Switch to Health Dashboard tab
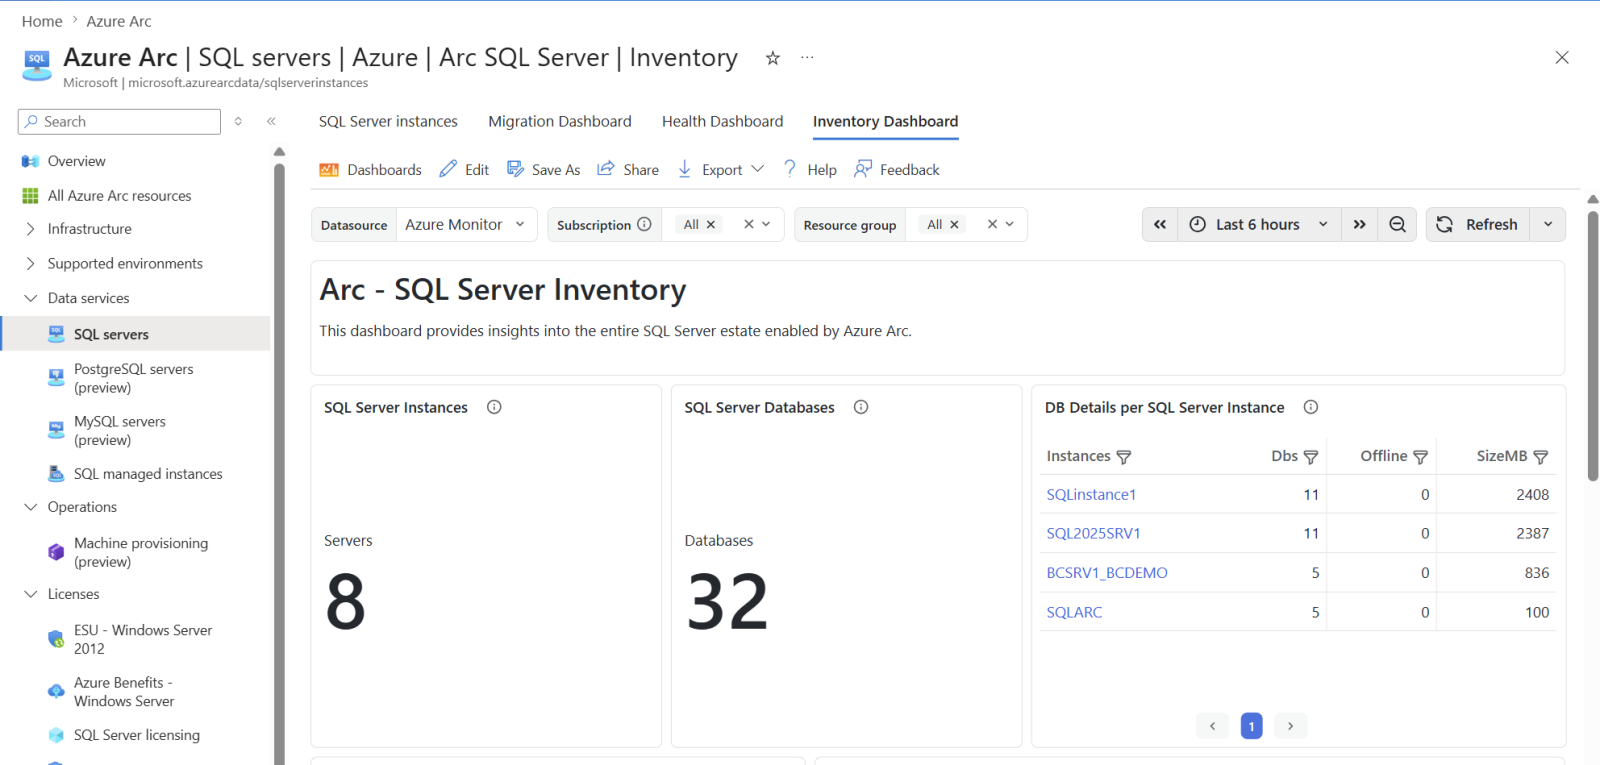Image resolution: width=1600 pixels, height=765 pixels. click(x=722, y=122)
